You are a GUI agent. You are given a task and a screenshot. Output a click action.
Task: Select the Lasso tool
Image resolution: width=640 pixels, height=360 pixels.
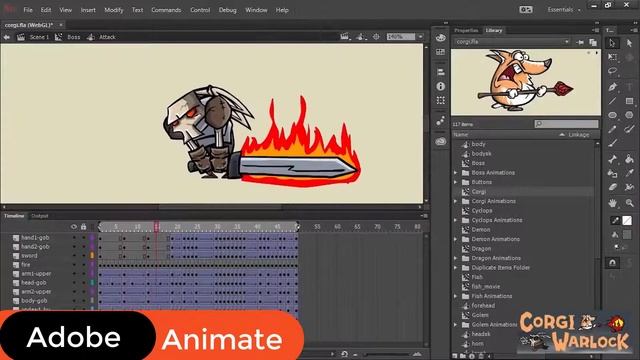coord(612,71)
